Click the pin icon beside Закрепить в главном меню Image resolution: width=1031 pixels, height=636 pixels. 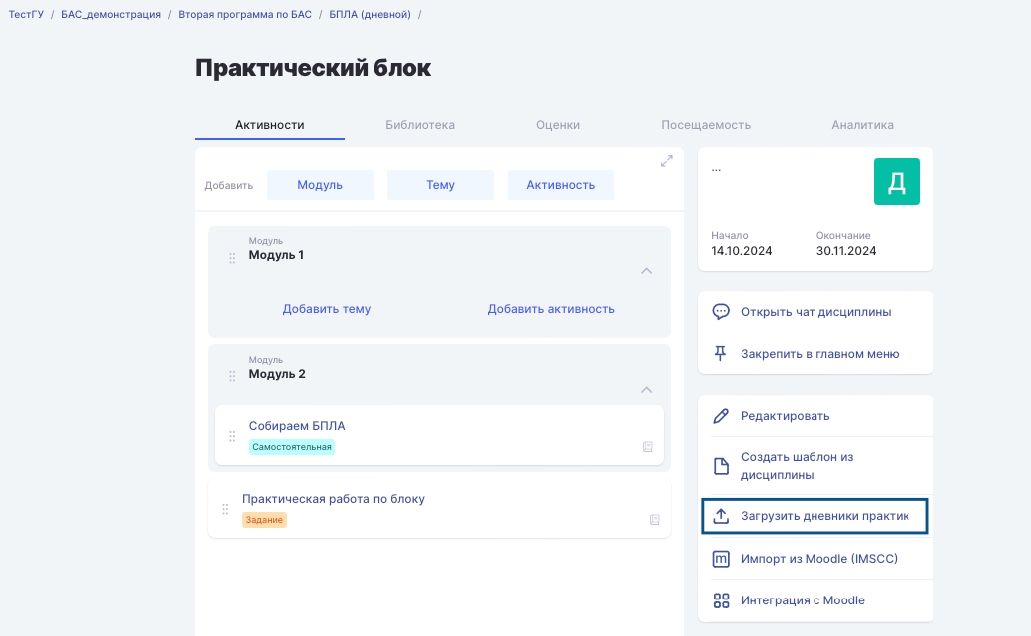[x=721, y=353]
